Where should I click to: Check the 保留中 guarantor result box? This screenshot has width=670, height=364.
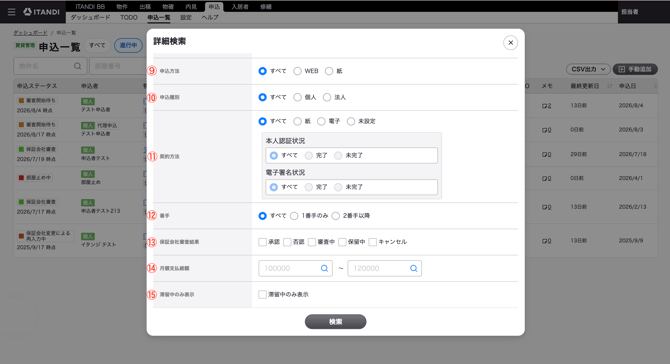click(342, 242)
